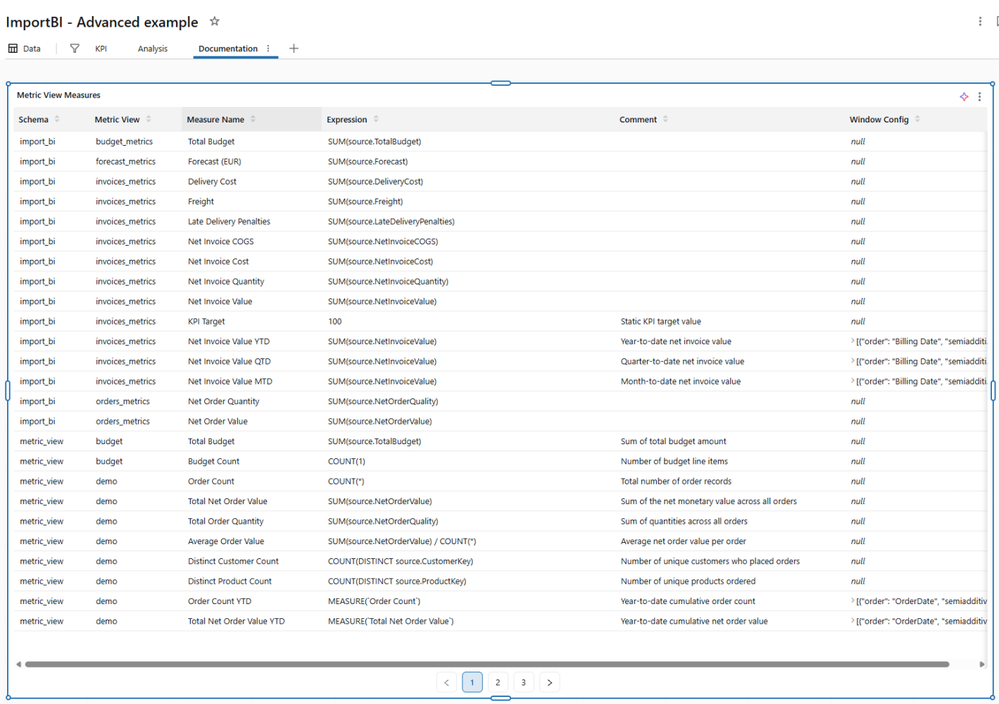
Task: Switch to the KPI tab
Action: tap(101, 48)
